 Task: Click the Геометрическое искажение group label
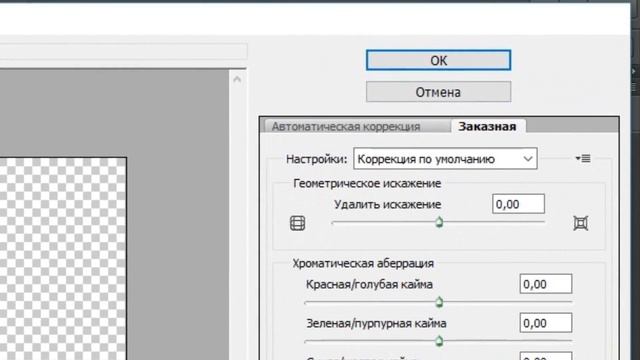(367, 184)
